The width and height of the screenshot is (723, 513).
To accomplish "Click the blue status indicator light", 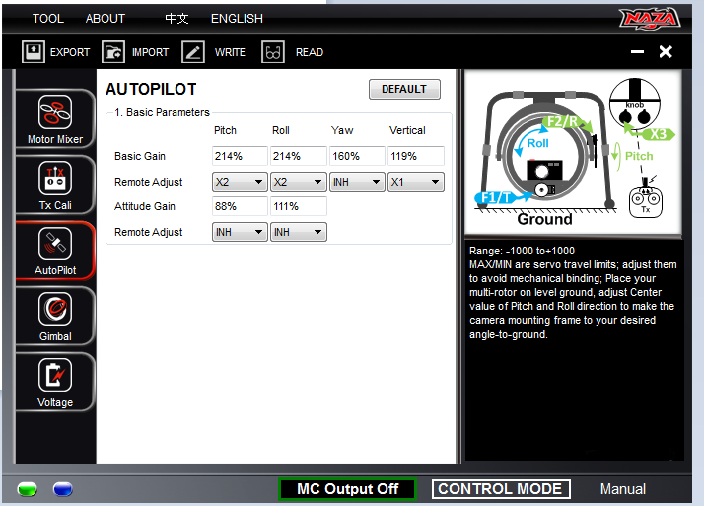I will 62,489.
